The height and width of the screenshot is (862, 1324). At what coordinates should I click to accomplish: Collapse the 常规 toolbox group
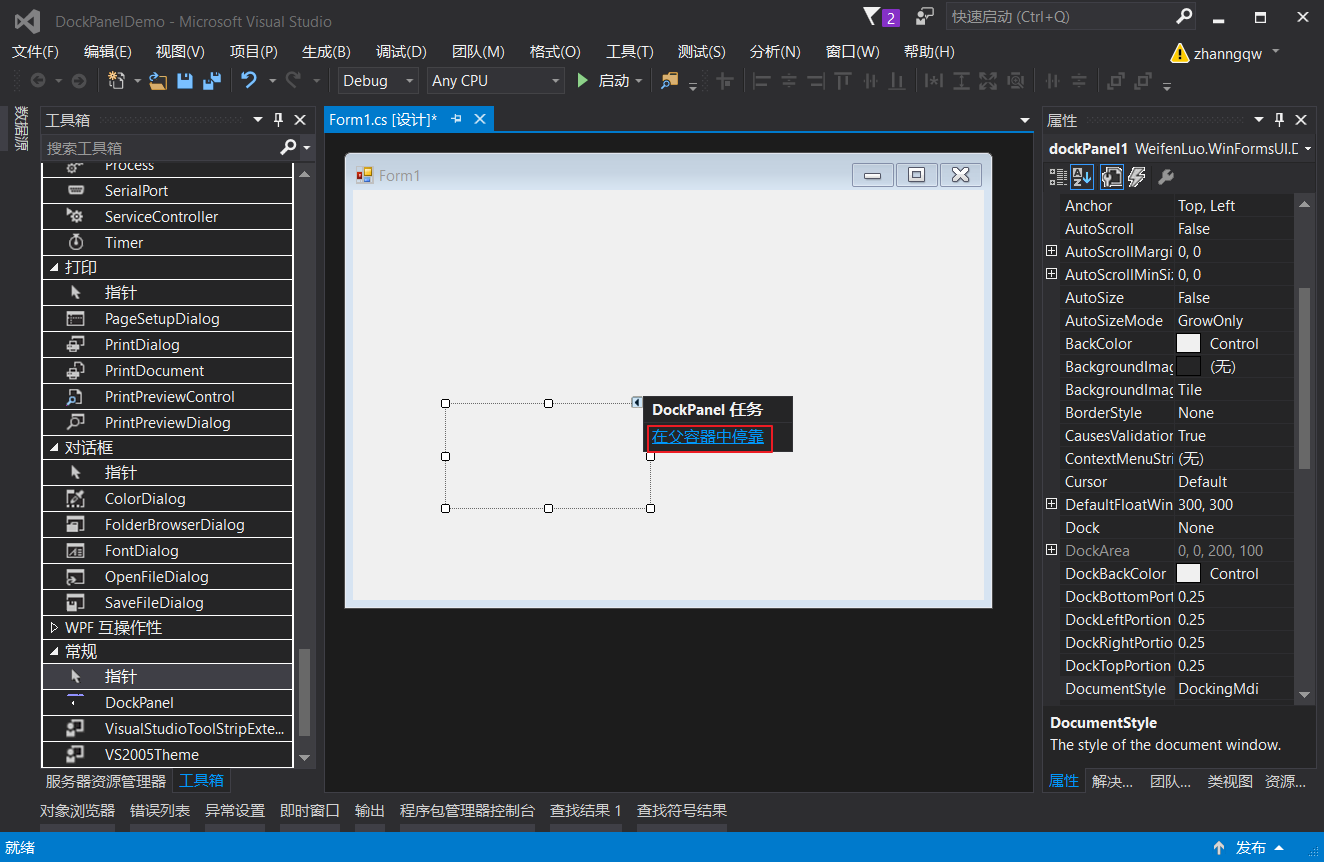54,652
